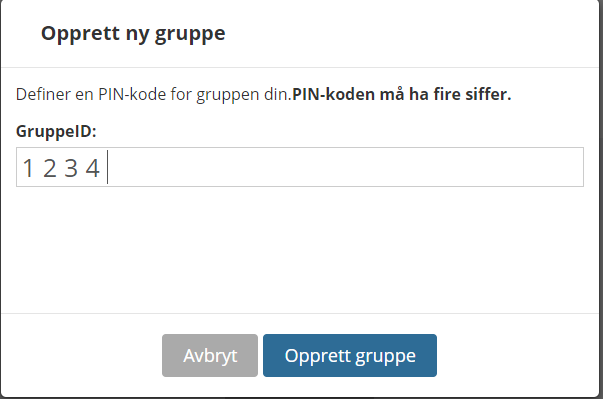Place cursor on digit 3 in GruppeID field

(x=71, y=168)
